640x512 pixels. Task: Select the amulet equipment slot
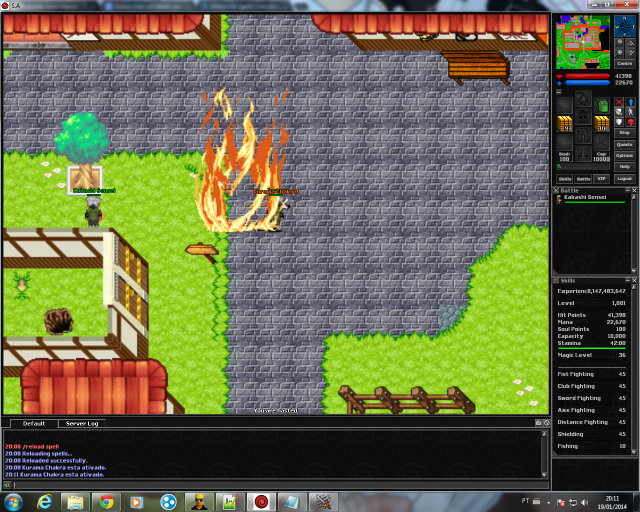tap(583, 98)
